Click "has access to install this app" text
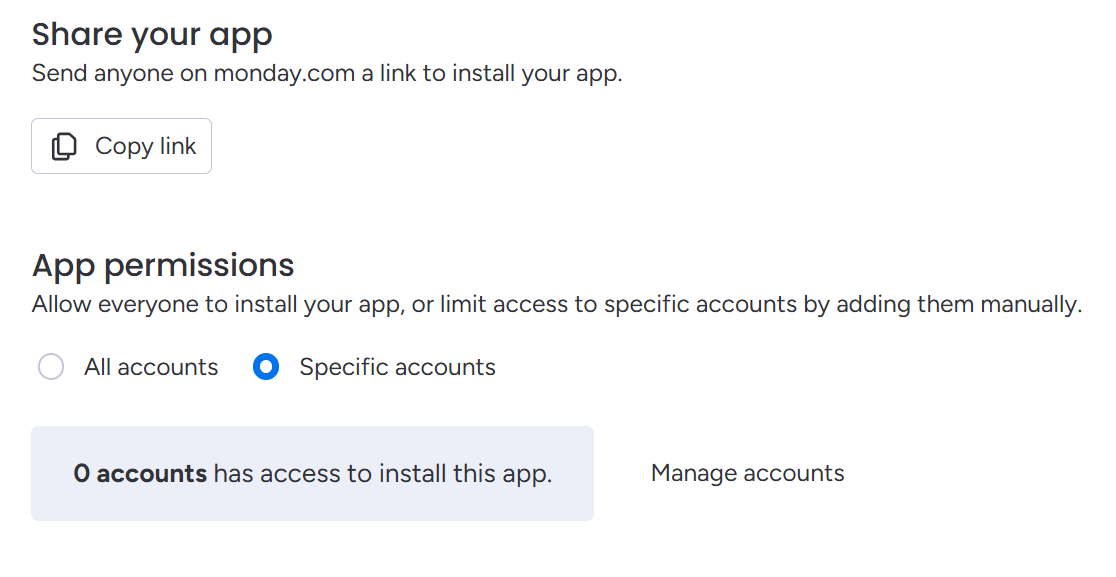Viewport: 1116px width, 577px height. pyautogui.click(x=383, y=474)
